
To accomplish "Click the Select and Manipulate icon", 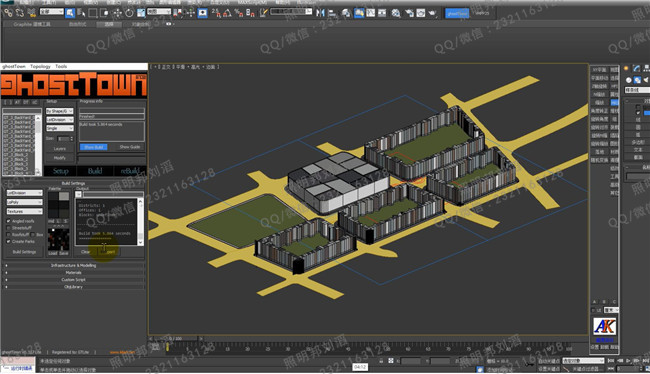I will tap(190, 13).
